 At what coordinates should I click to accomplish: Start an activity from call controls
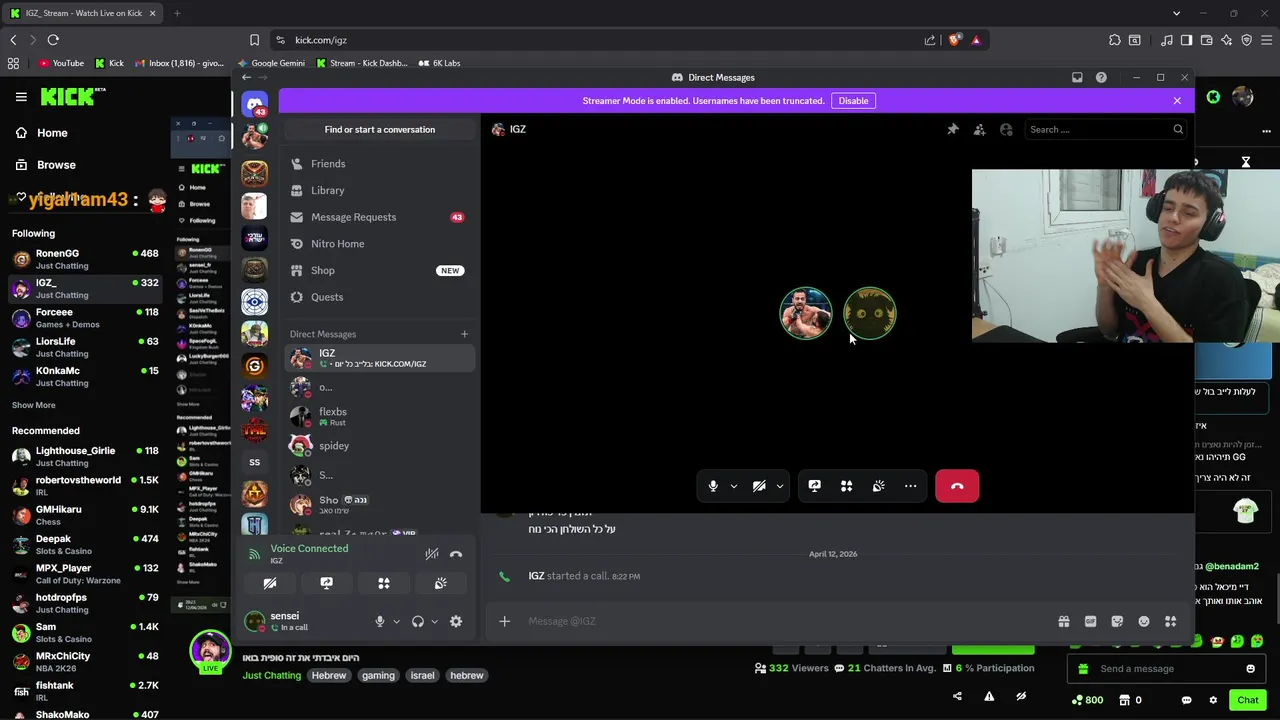846,486
